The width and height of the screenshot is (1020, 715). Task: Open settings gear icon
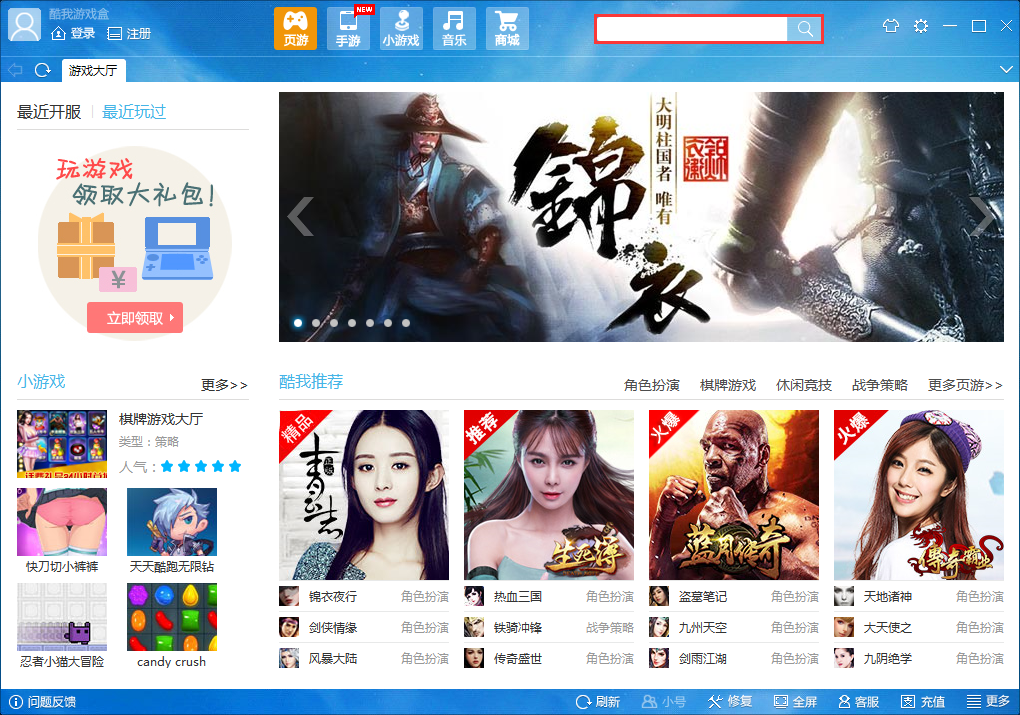(920, 26)
